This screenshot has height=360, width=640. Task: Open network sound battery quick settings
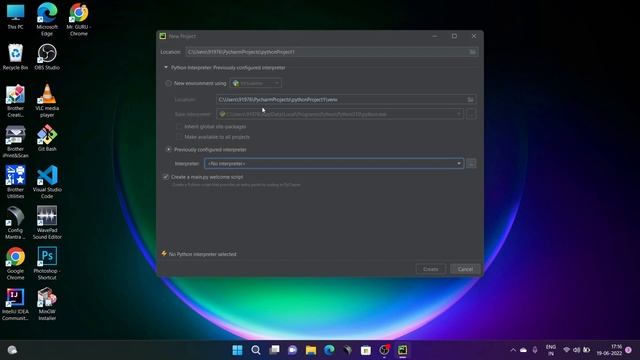click(576, 350)
